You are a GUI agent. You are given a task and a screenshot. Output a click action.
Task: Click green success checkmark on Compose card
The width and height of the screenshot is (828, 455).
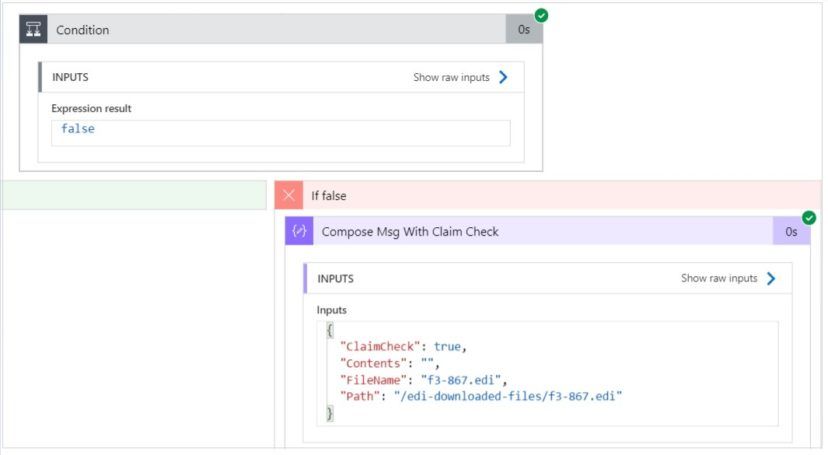(x=809, y=217)
